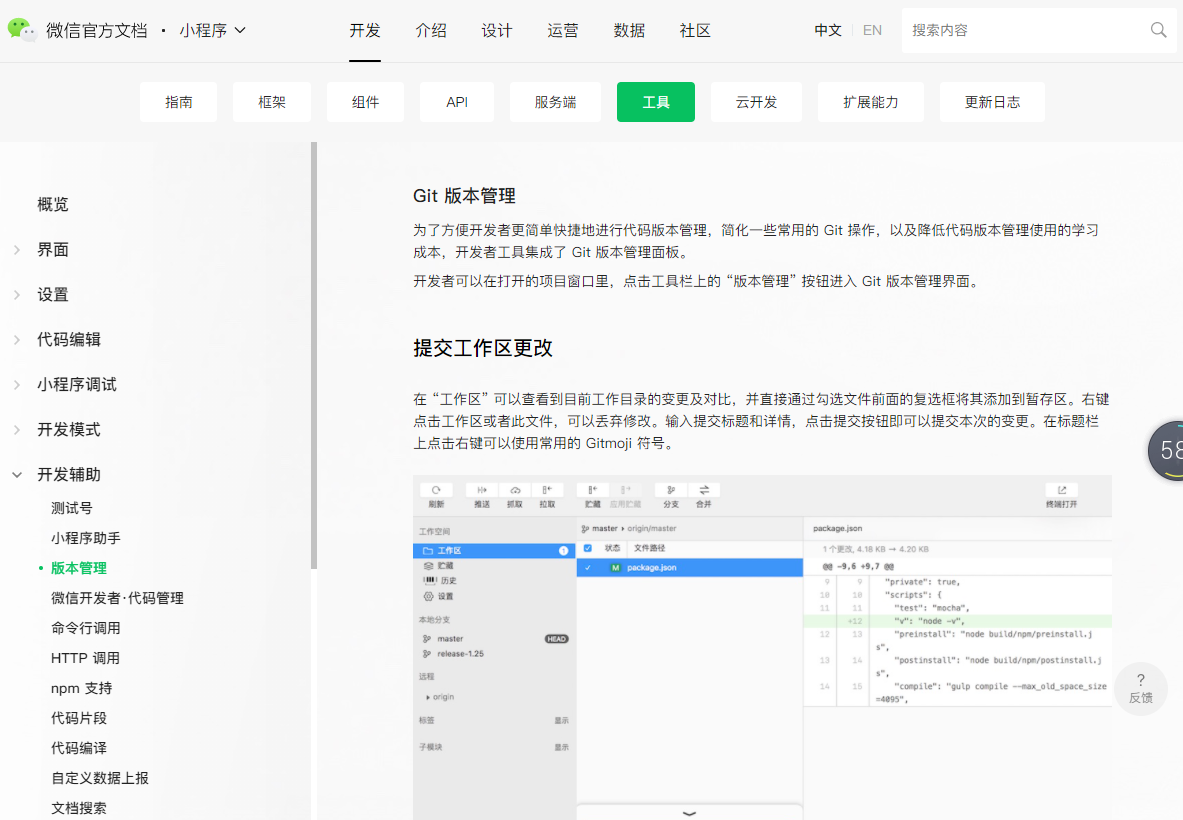This screenshot has height=820, width=1183.
Task: Click the search magnifier icon
Action: click(1158, 30)
